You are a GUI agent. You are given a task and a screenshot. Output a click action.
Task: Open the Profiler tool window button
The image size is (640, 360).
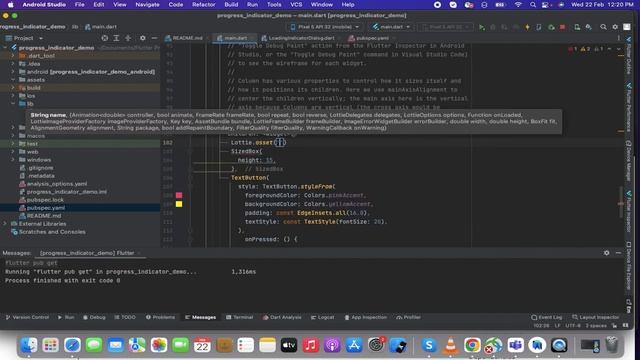(408, 317)
